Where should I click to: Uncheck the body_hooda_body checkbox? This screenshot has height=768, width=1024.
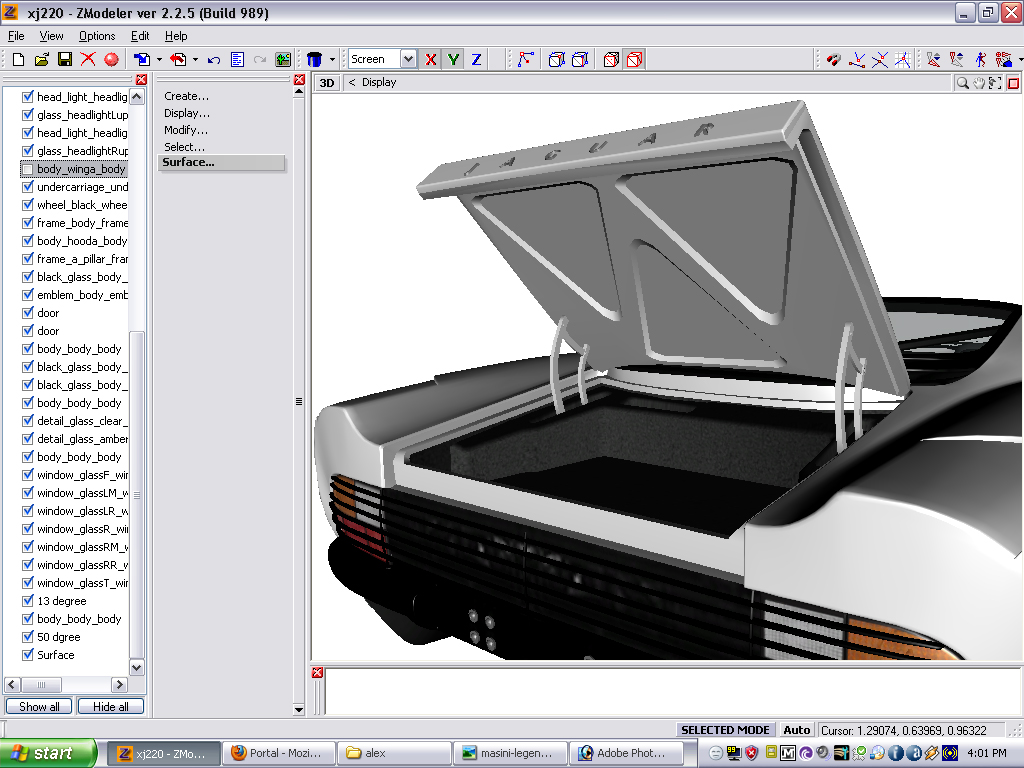(27, 241)
